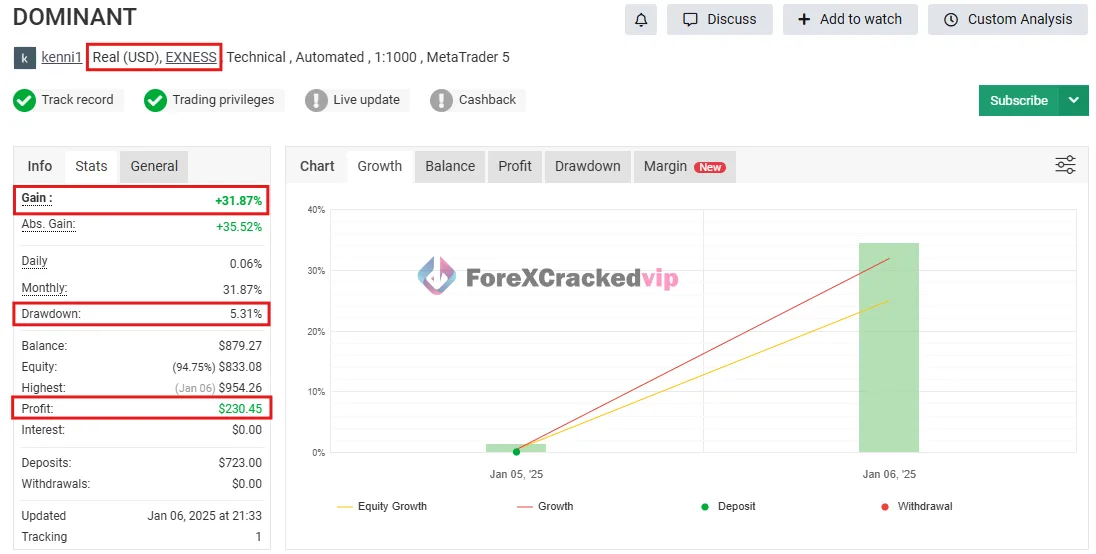
Task: Expand the Subscribe dropdown arrow
Action: click(x=1074, y=101)
